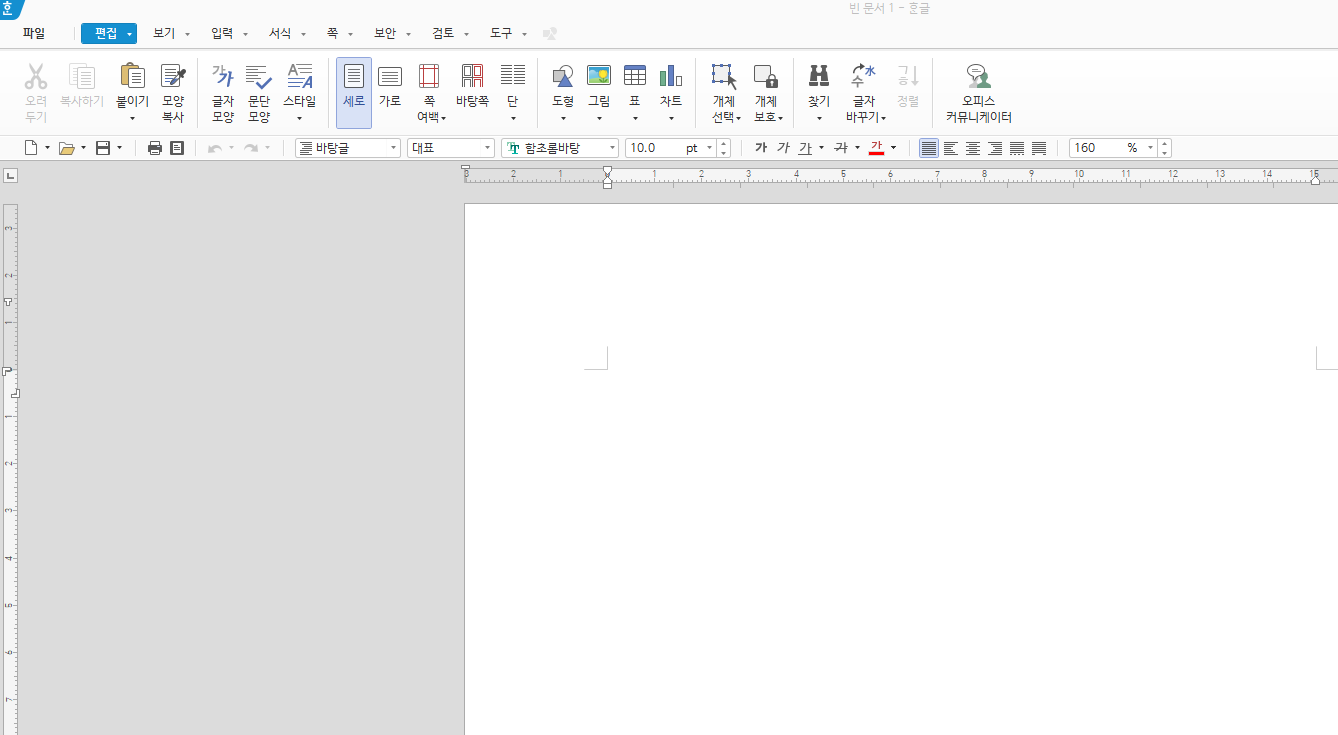Viewport: 1338px width, 735px height.
Task: Click the undo arrow icon
Action: 215,148
